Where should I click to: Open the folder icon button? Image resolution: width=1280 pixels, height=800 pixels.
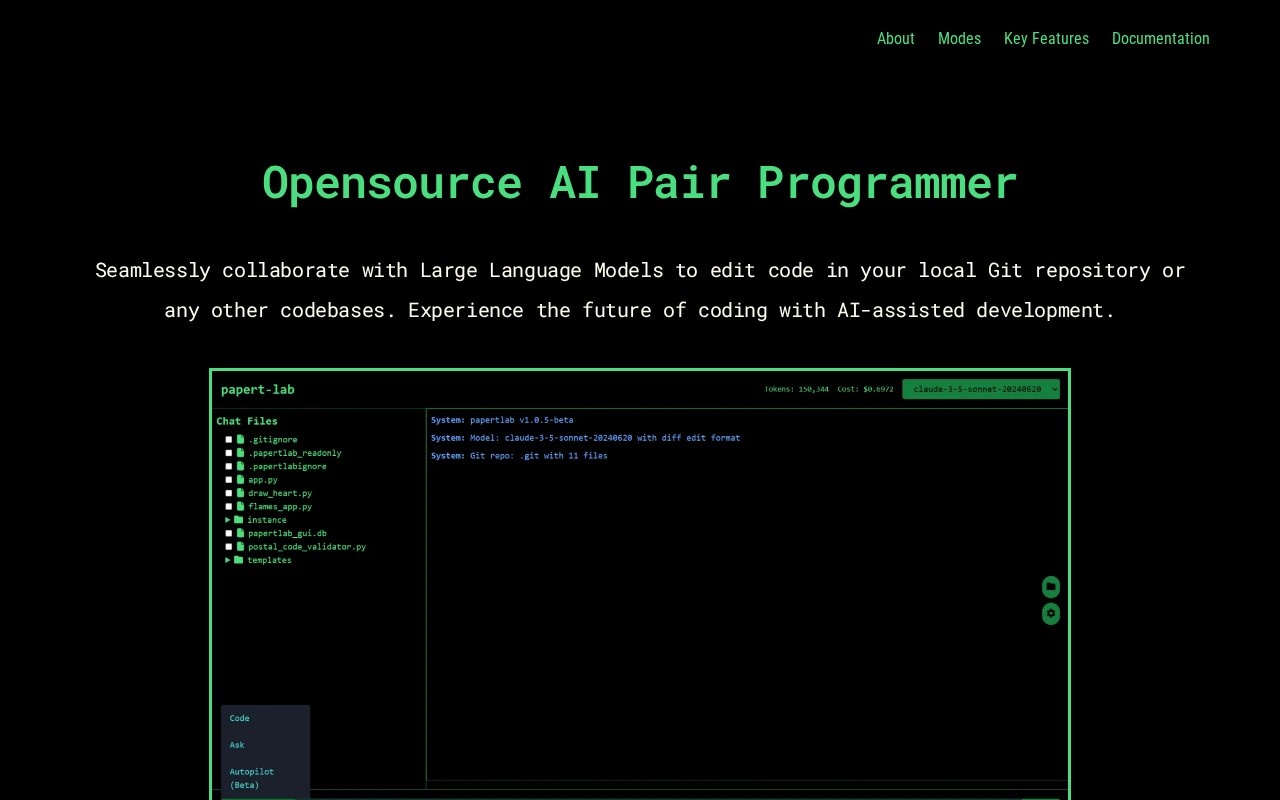click(1050, 586)
